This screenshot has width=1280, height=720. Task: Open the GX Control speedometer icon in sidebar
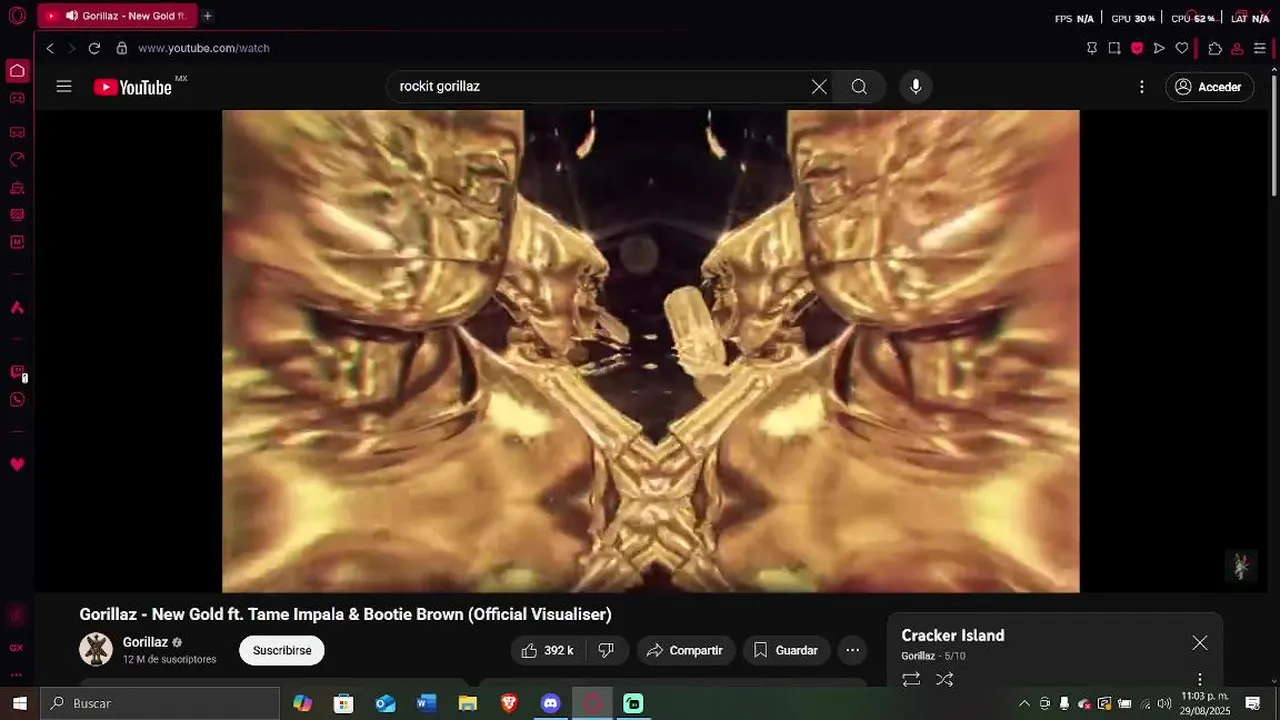tap(17, 159)
